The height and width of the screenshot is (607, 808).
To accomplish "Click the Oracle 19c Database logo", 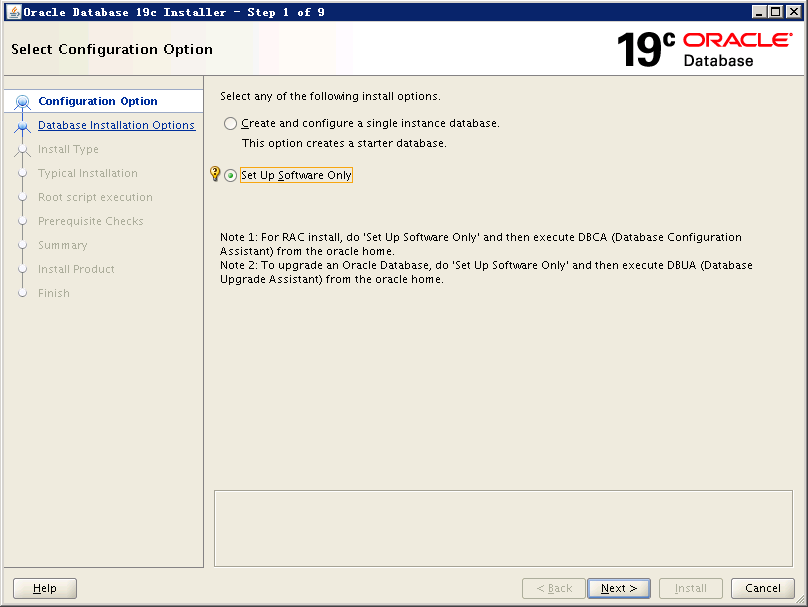I will click(704, 49).
